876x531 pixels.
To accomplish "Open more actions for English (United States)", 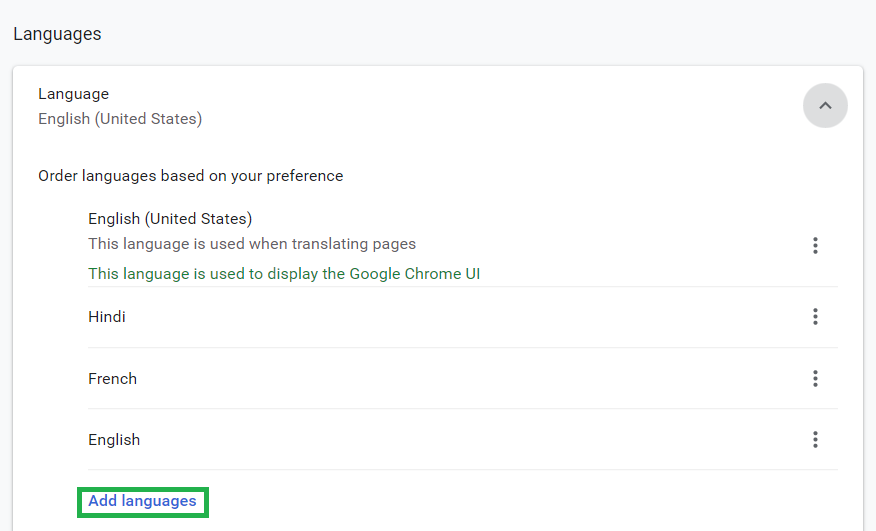I will [815, 245].
